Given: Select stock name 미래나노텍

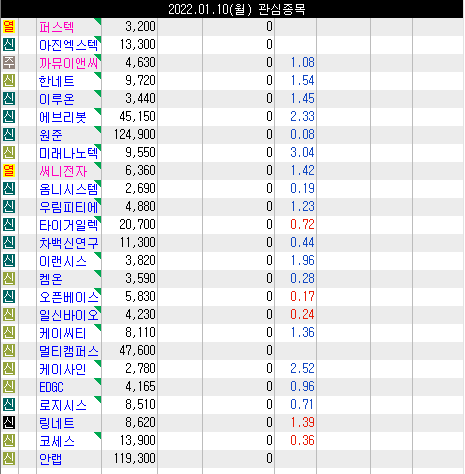Looking at the screenshot, I should [69, 153].
